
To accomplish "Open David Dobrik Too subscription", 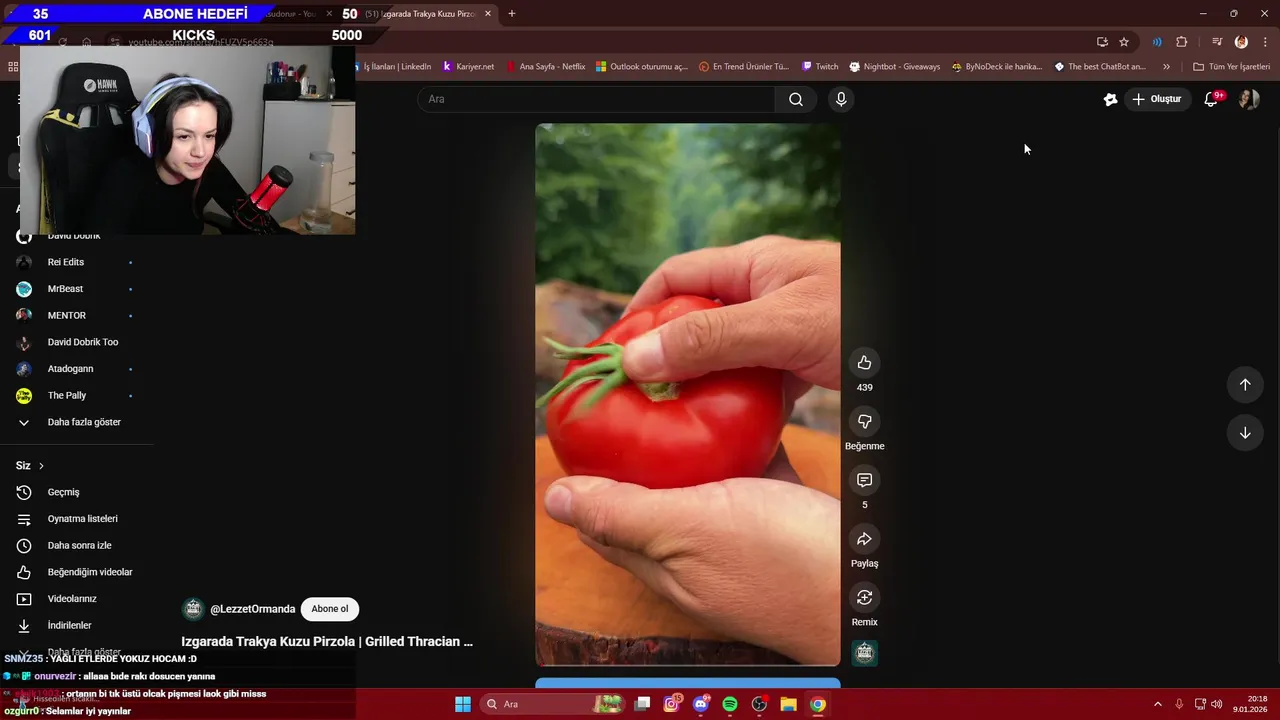I will tap(82, 342).
